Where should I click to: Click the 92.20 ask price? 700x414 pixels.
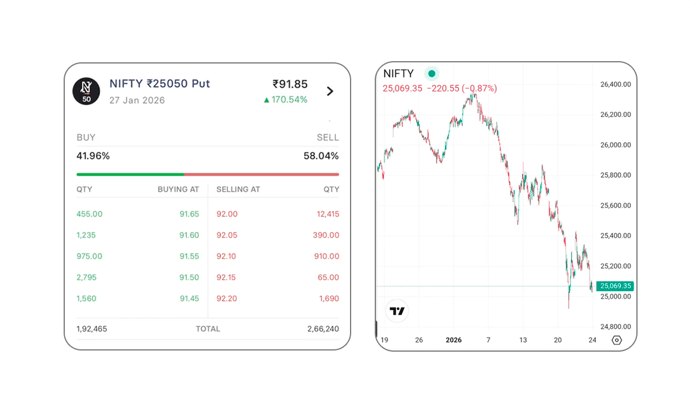(227, 298)
